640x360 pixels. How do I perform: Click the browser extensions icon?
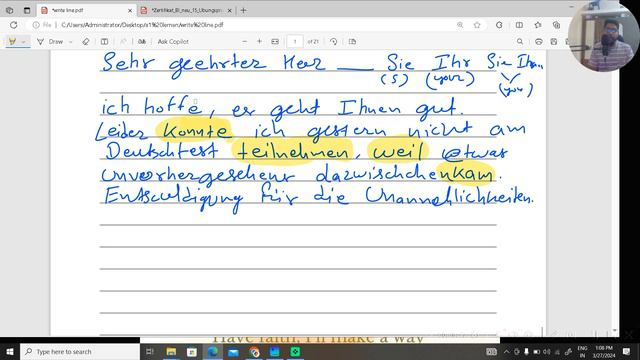[499, 25]
